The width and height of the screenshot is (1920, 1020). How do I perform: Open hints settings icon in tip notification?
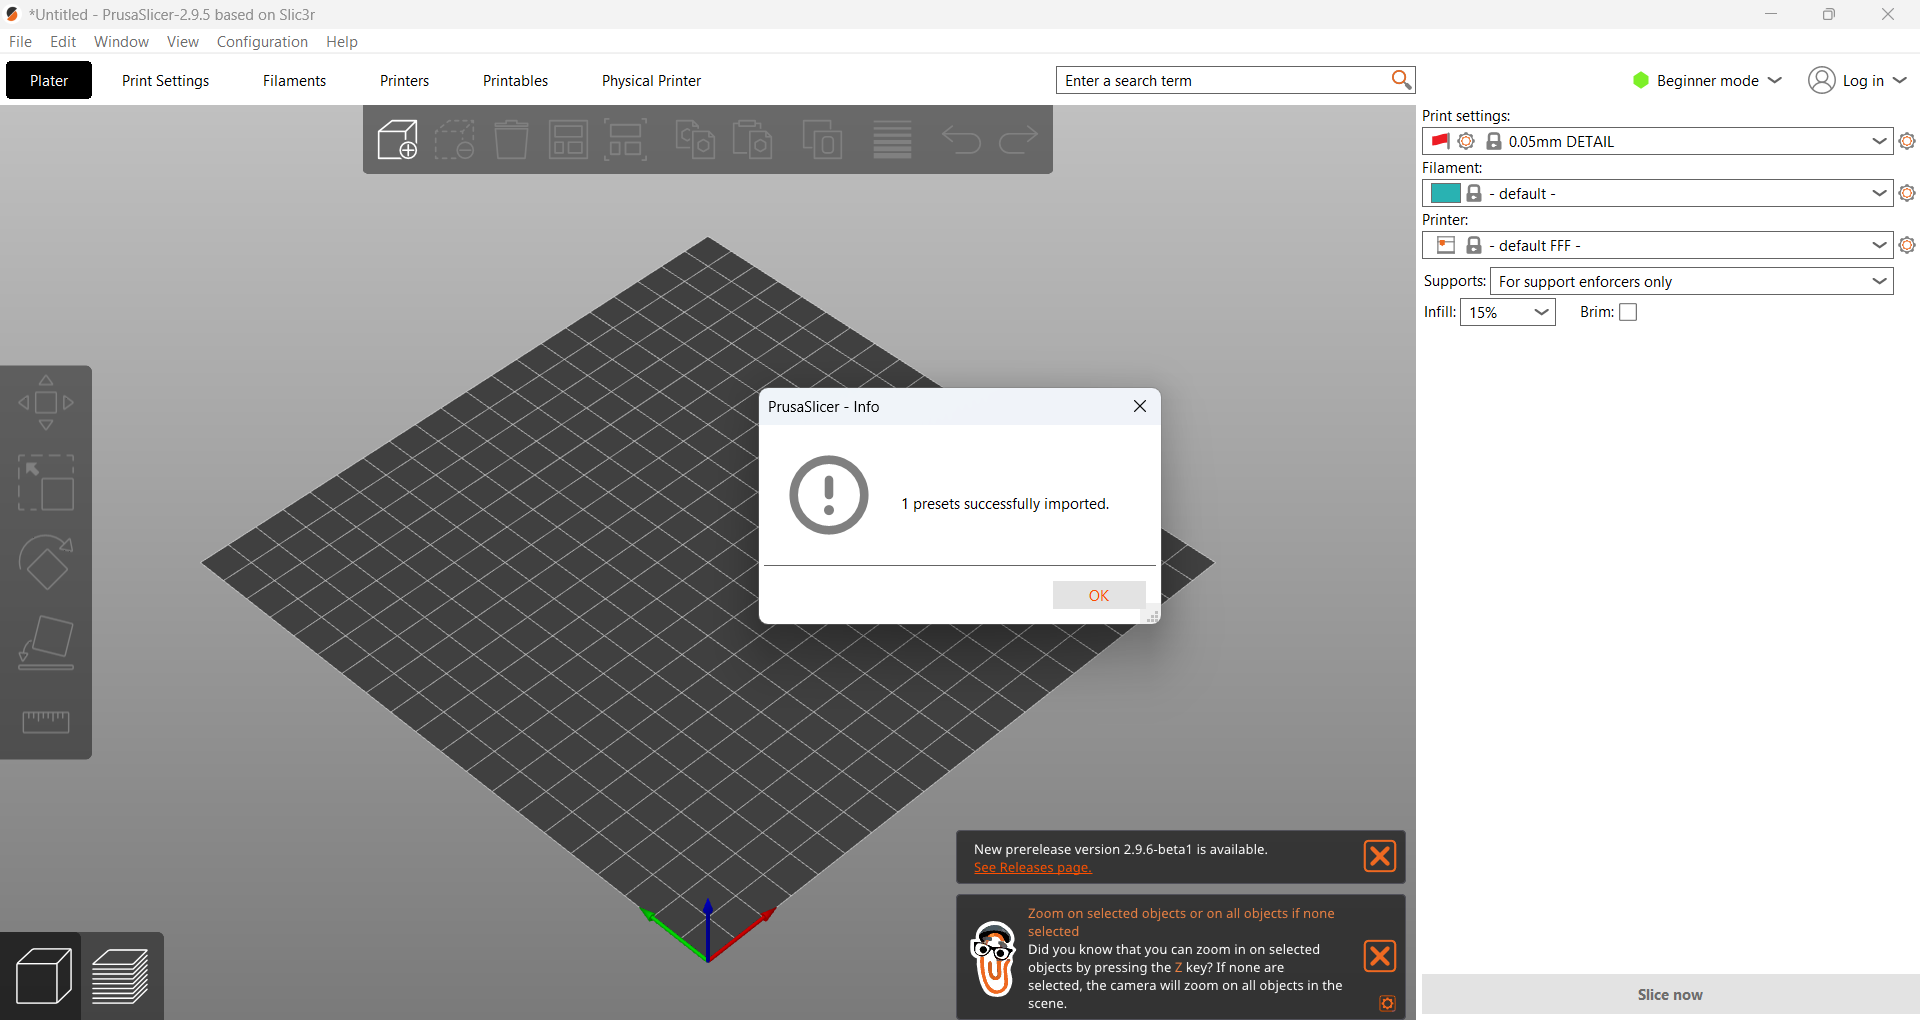[x=1388, y=1004]
